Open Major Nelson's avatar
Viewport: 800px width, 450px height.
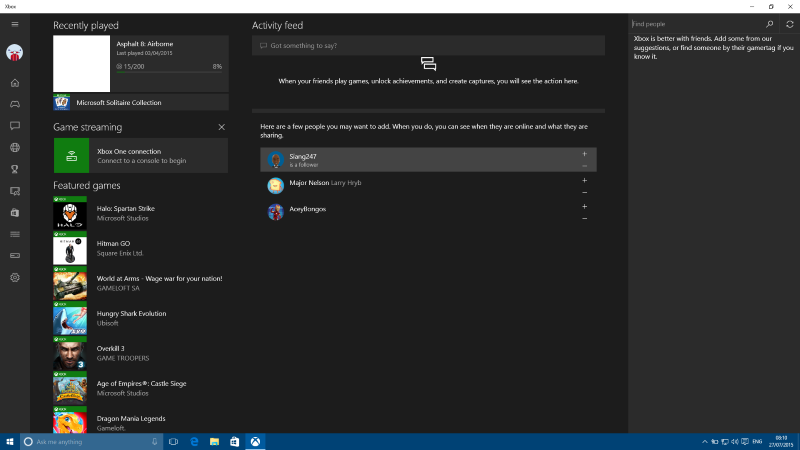pos(276,186)
